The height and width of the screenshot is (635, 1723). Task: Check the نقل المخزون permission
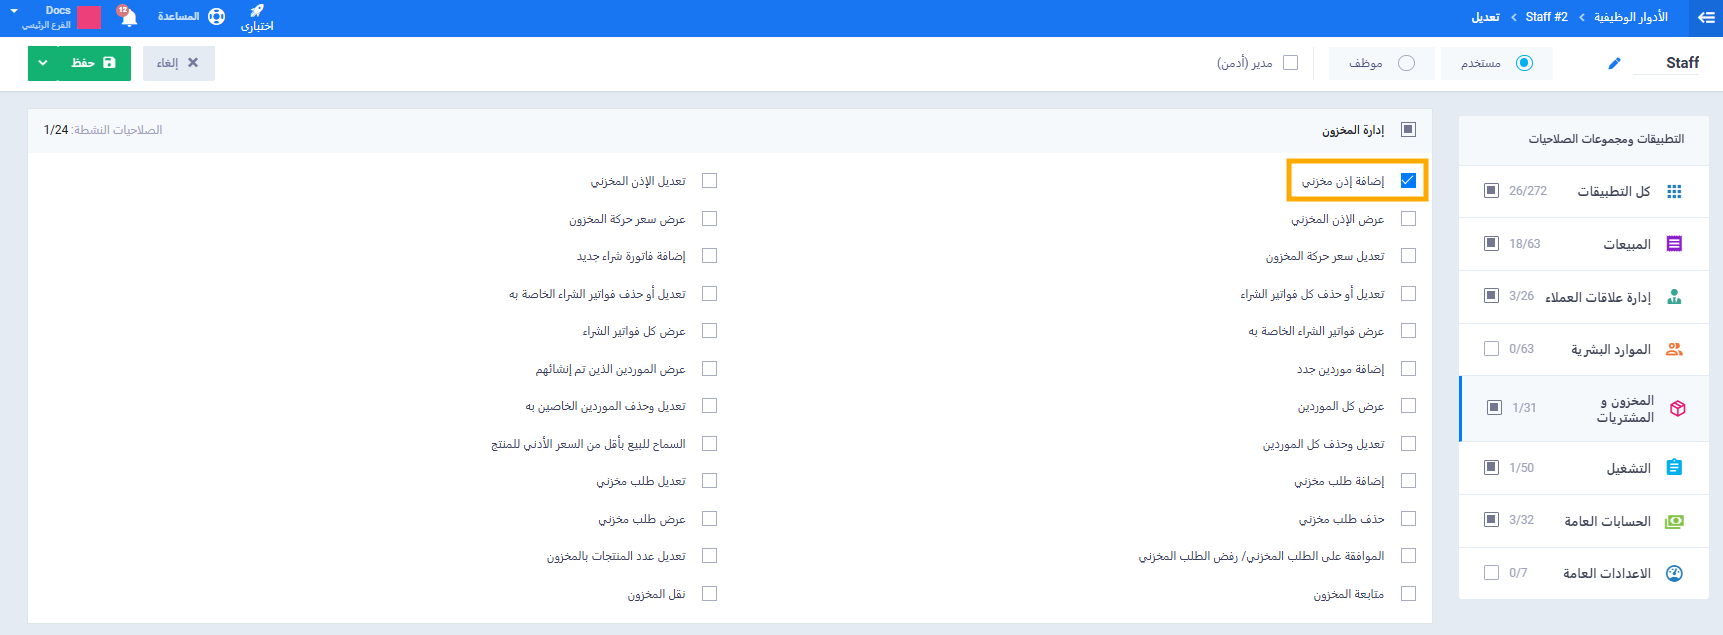point(709,594)
